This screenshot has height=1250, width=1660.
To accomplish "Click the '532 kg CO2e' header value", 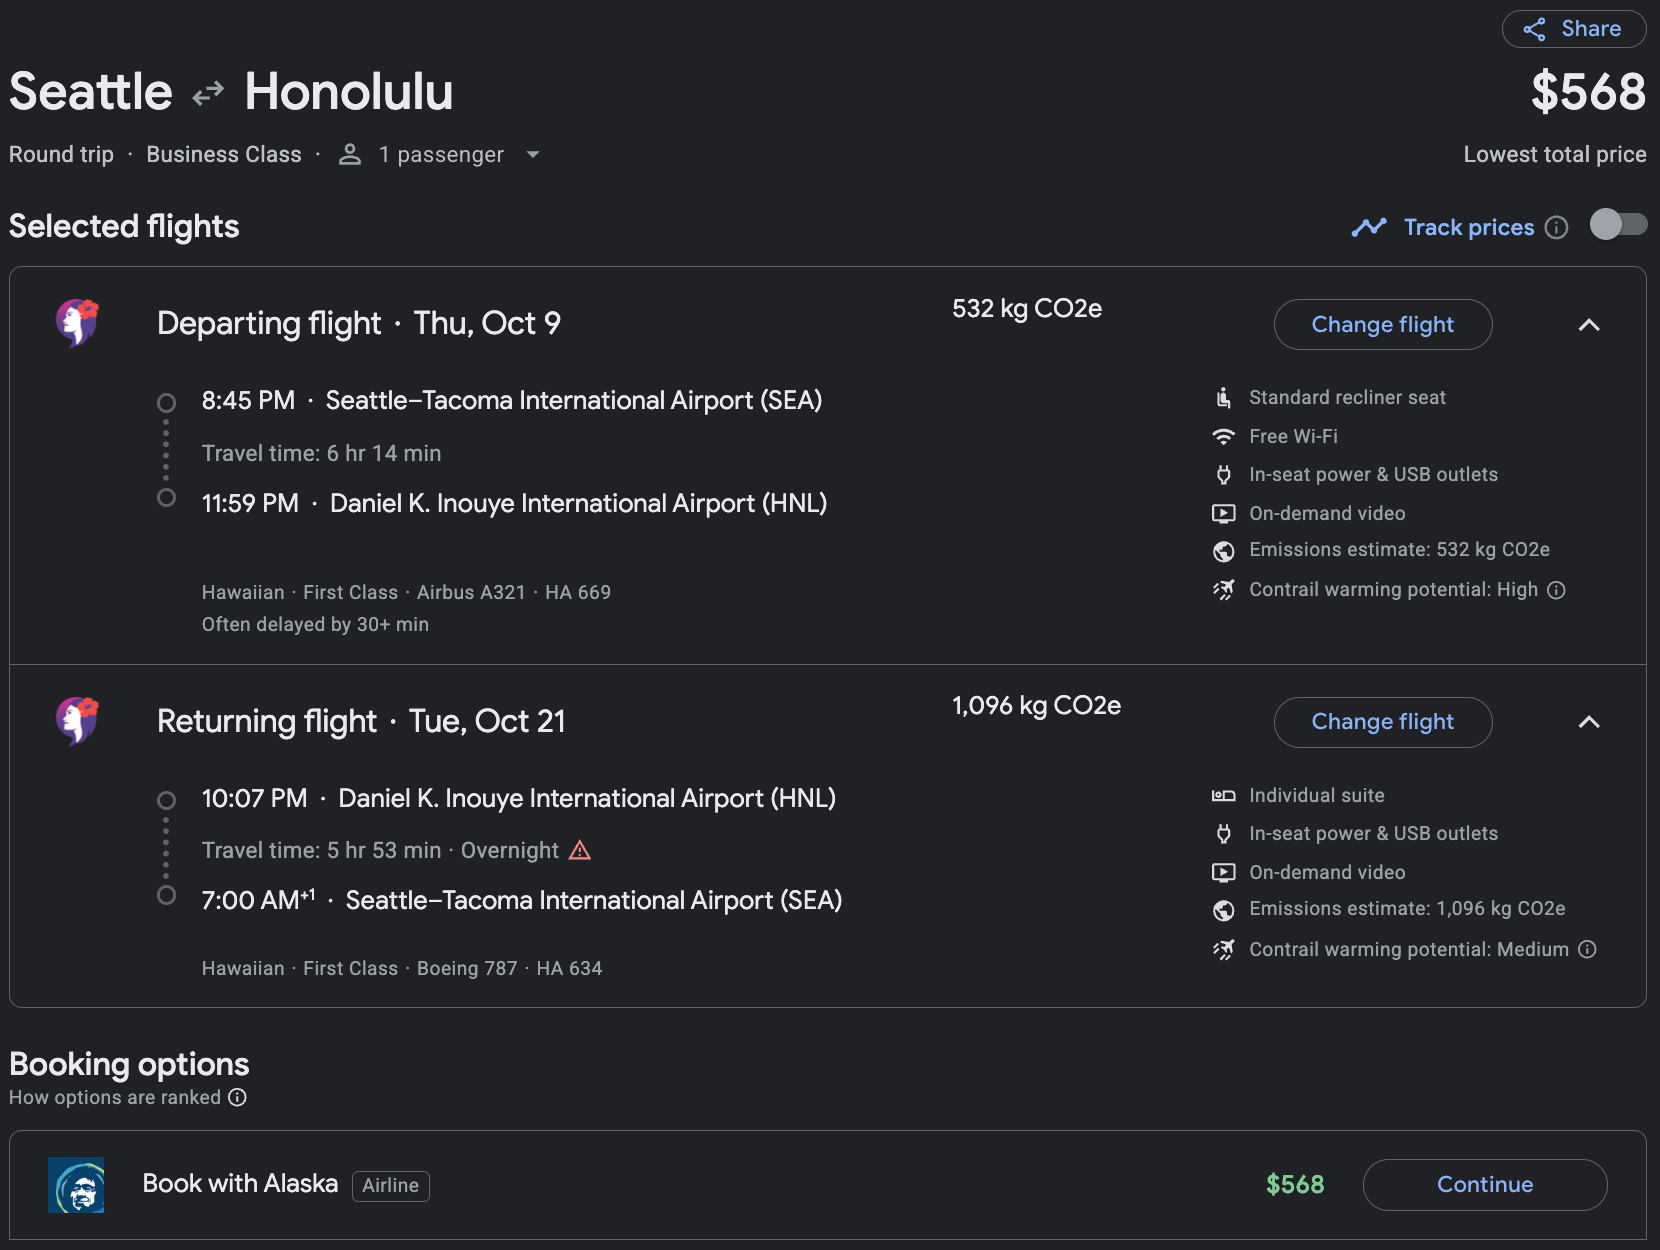I will click(1027, 308).
